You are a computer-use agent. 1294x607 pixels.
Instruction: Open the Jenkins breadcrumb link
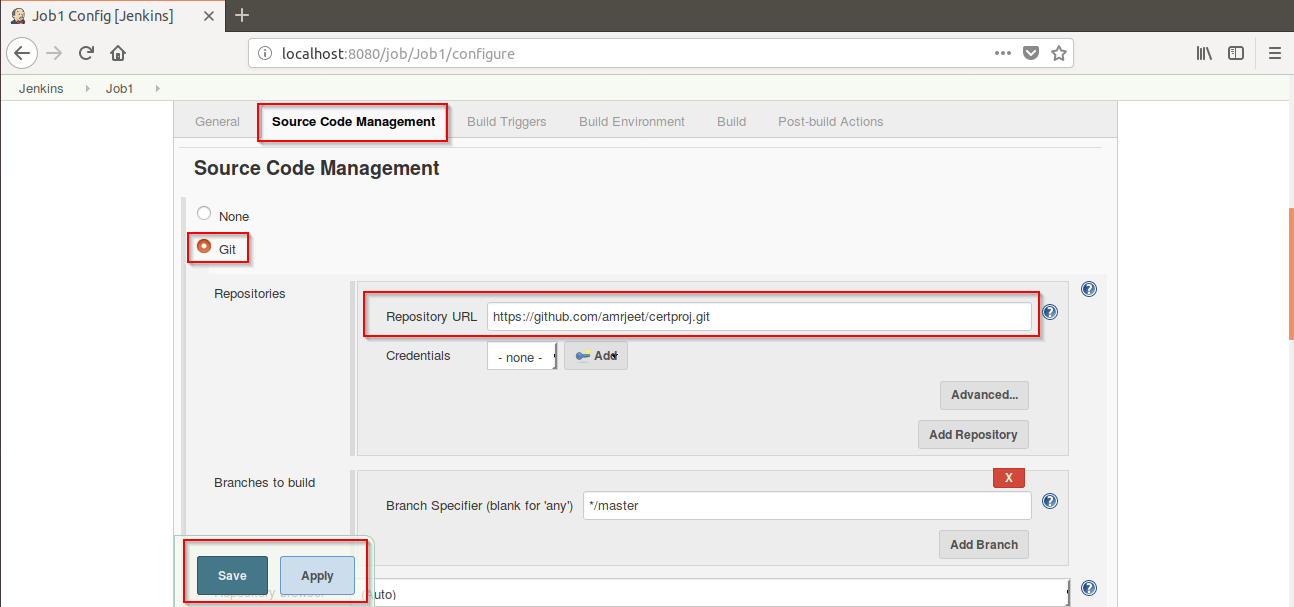point(41,89)
